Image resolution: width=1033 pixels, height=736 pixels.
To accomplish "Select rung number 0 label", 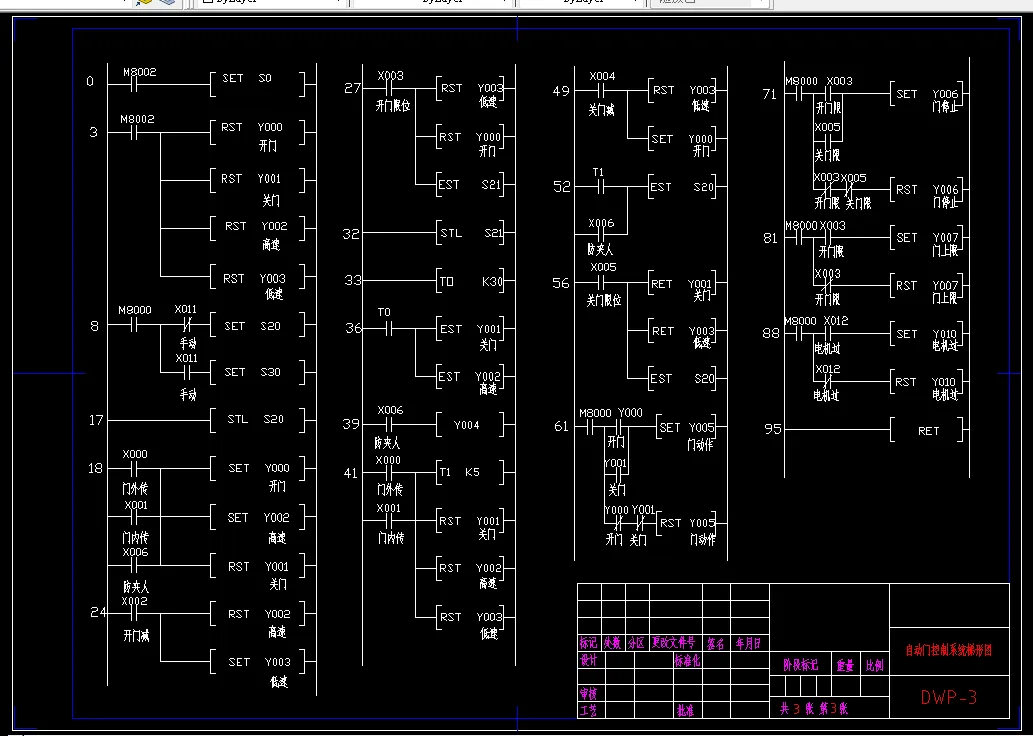I will coord(90,82).
